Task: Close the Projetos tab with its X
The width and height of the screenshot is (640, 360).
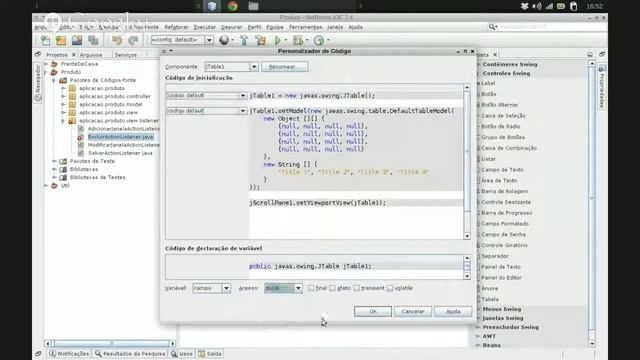Action: coord(74,55)
